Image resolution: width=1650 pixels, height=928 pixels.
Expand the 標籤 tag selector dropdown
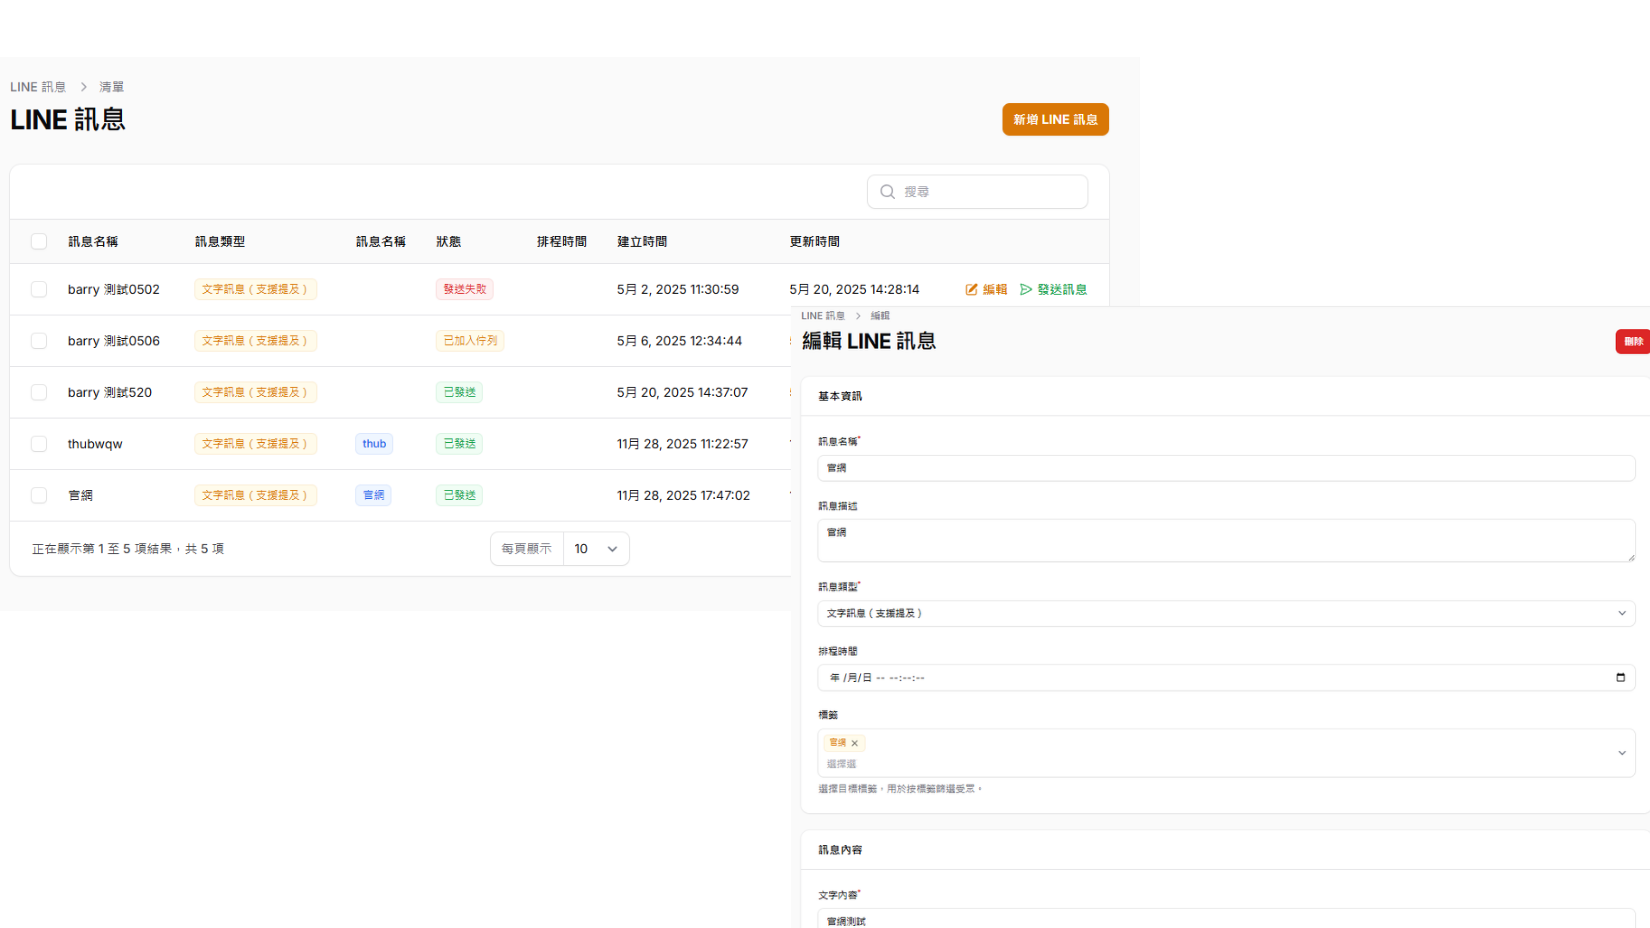coord(1621,753)
